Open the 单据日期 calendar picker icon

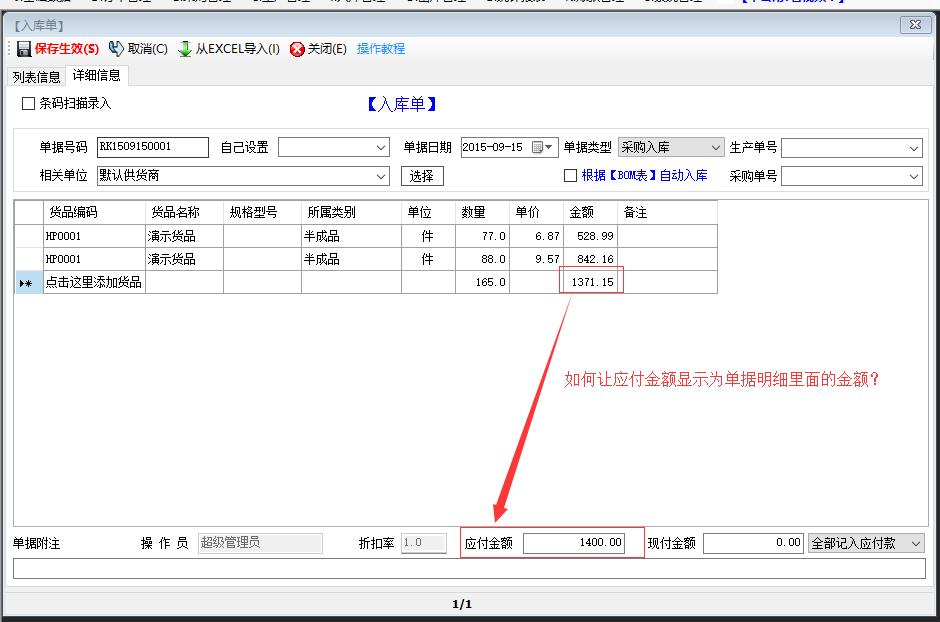(x=537, y=146)
